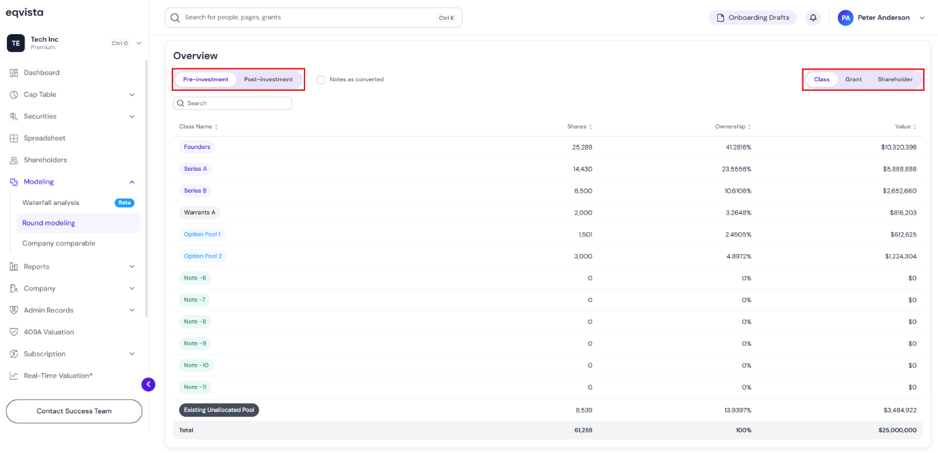This screenshot has height=453, width=938.
Task: Click Existing Unallocated Pool tag
Action: click(x=219, y=410)
